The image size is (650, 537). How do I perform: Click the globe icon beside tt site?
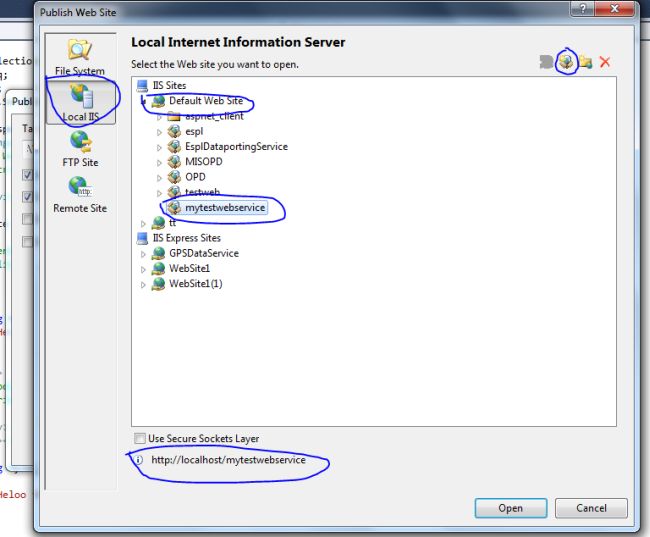click(158, 223)
